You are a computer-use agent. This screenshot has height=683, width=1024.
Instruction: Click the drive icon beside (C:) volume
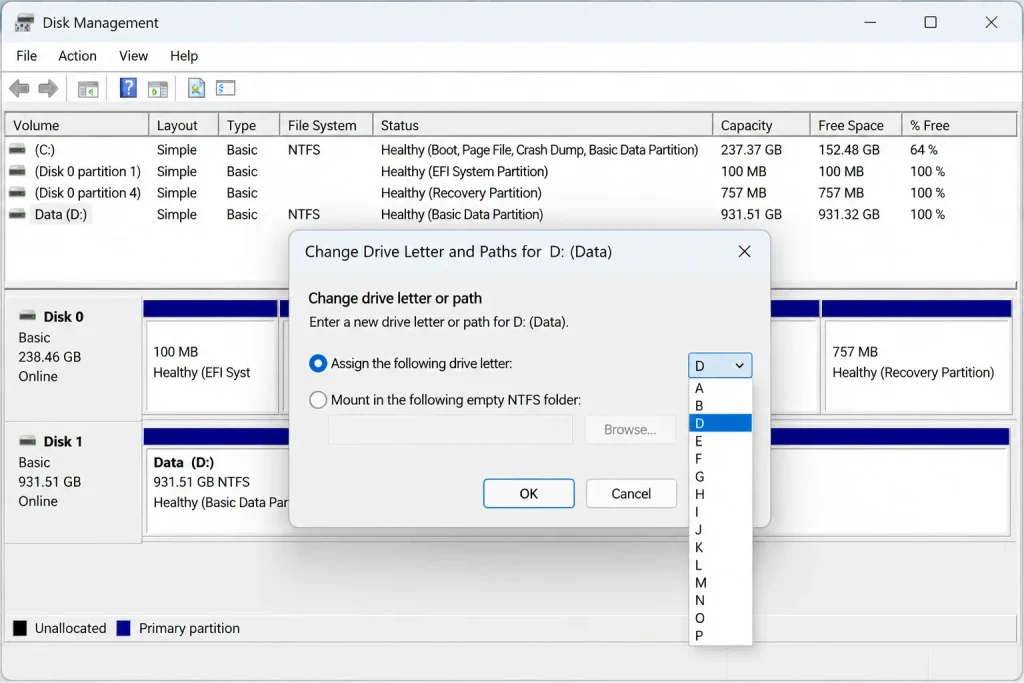(x=18, y=150)
